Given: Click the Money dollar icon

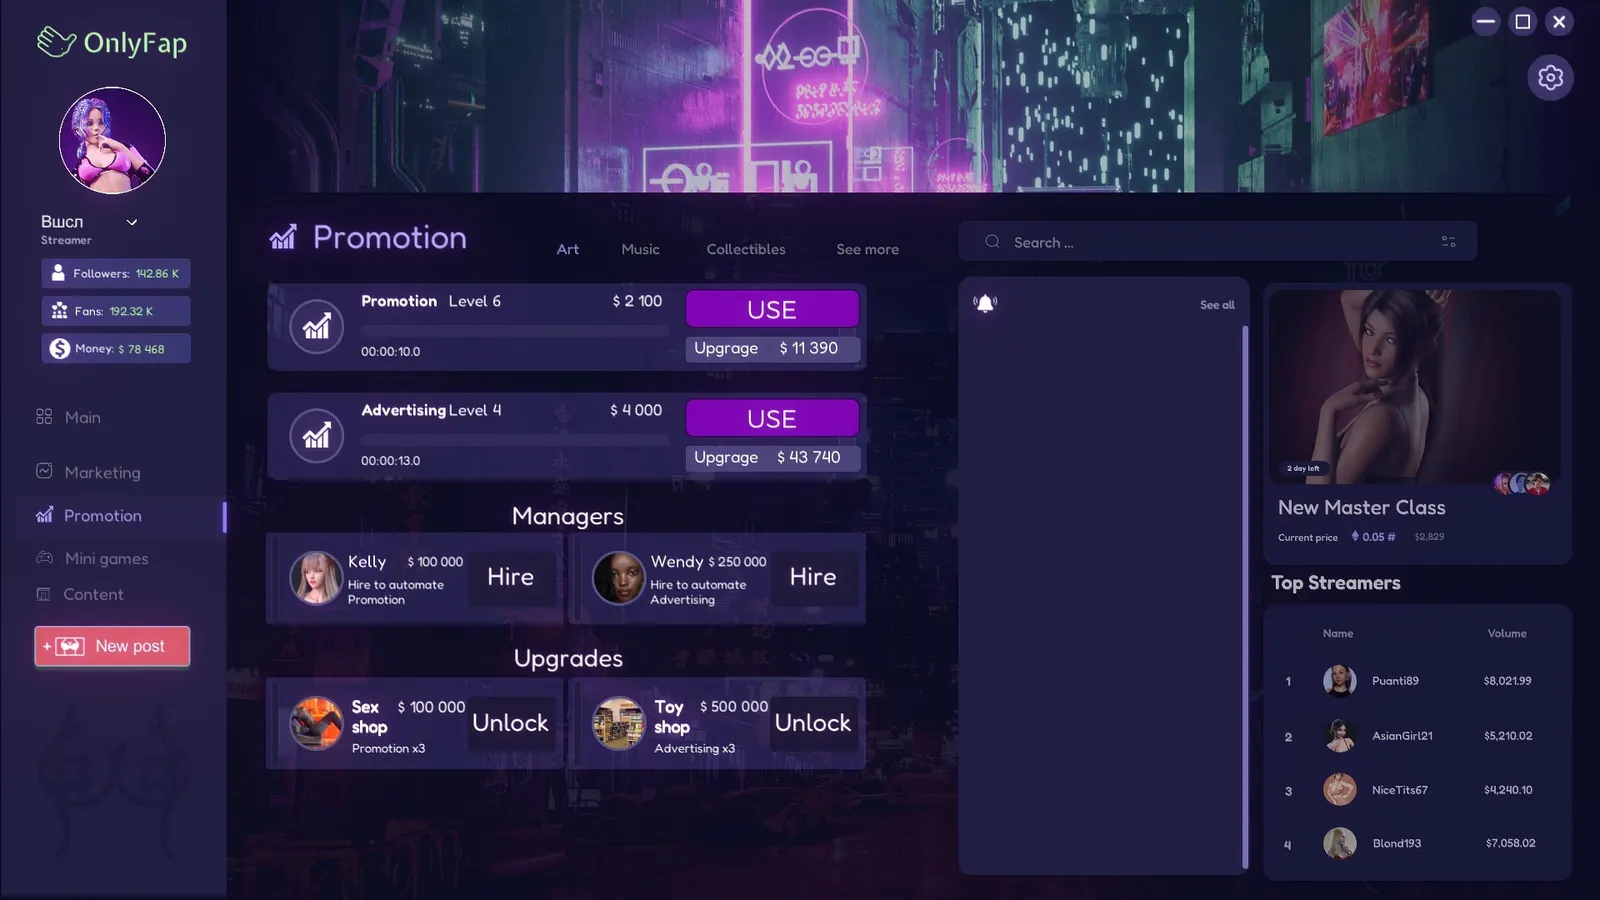Looking at the screenshot, I should [60, 349].
